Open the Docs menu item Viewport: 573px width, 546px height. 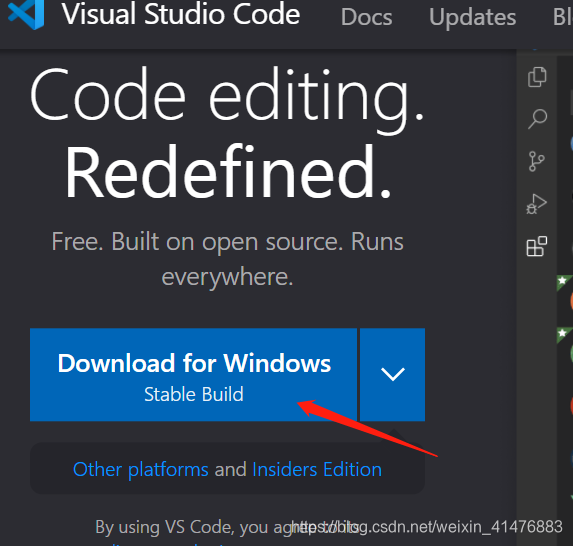click(x=367, y=17)
